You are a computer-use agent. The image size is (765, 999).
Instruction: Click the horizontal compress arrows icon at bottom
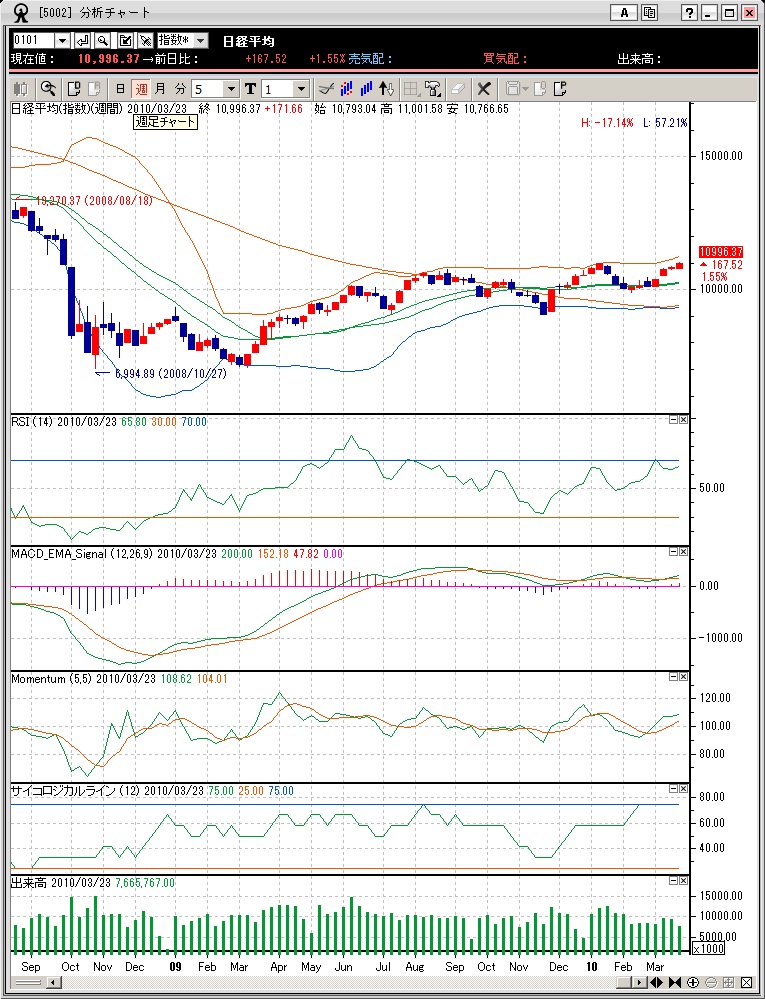click(x=675, y=983)
